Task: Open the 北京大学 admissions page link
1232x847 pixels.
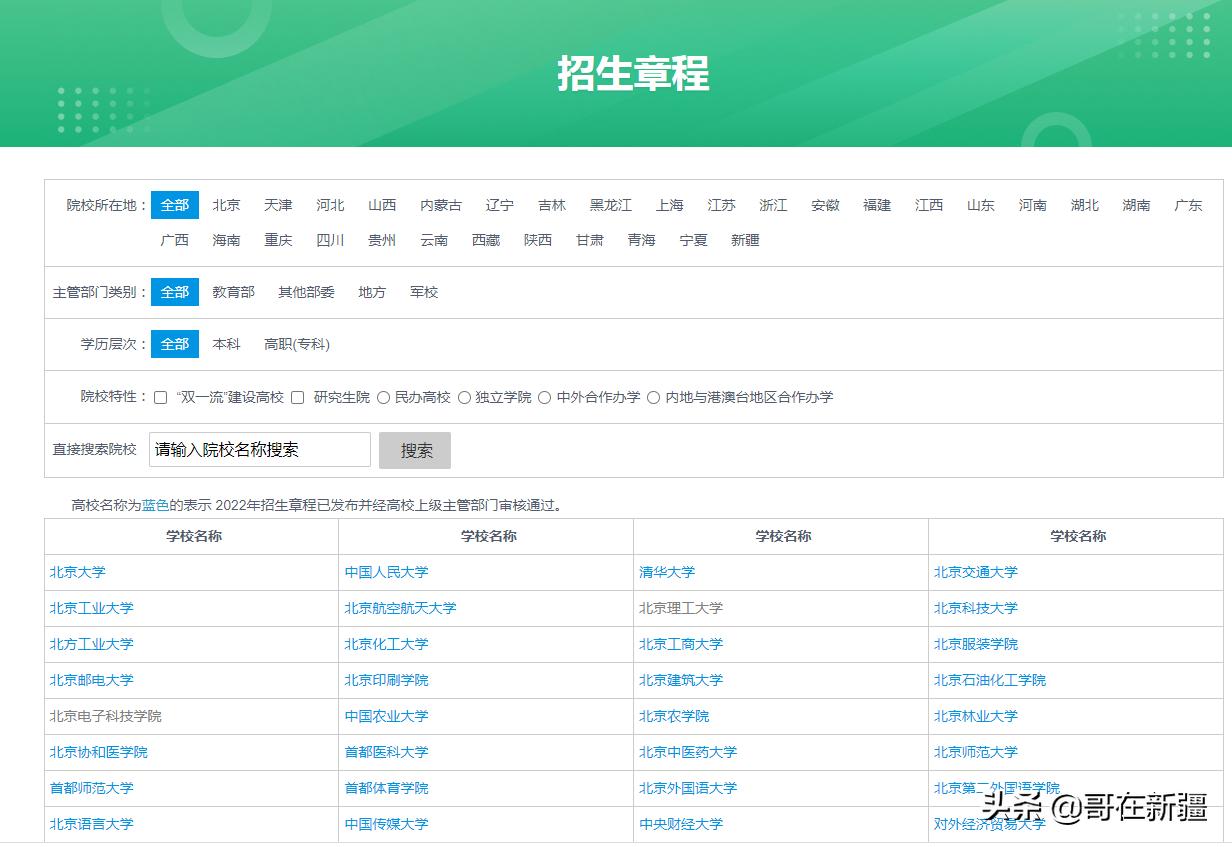Action: coord(77,572)
